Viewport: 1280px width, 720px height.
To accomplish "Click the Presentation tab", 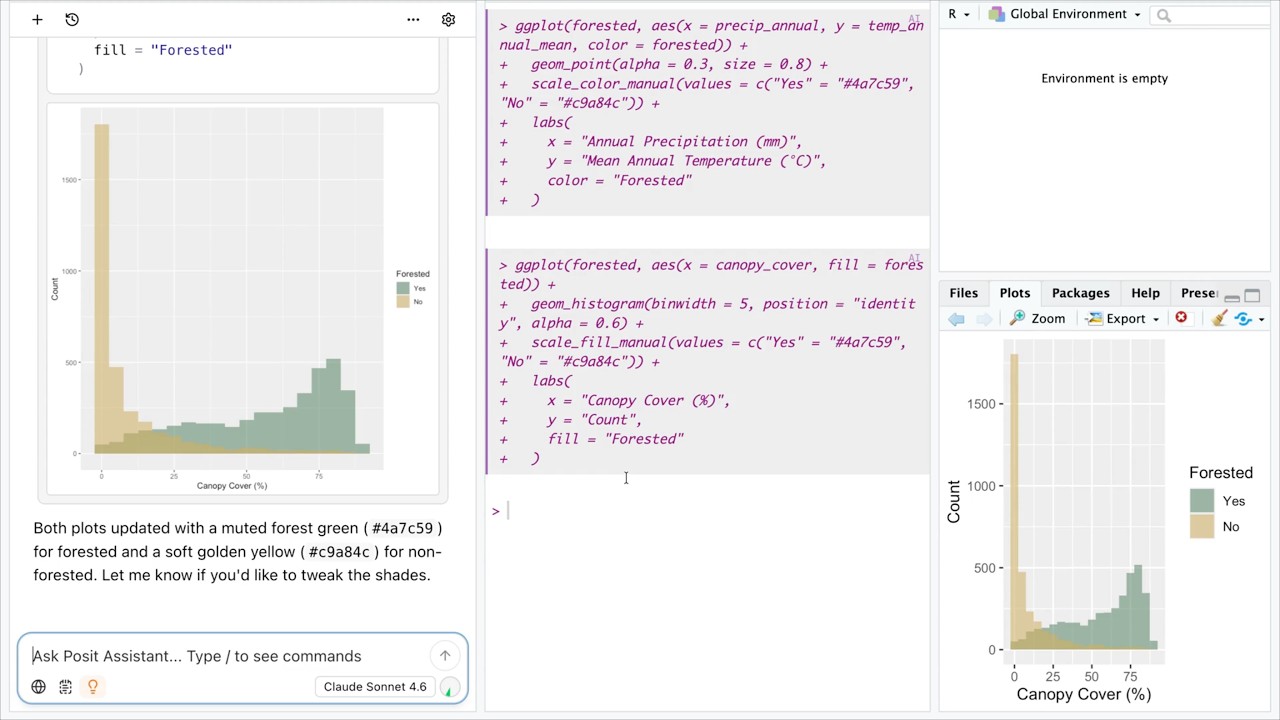I will pos(1198,293).
